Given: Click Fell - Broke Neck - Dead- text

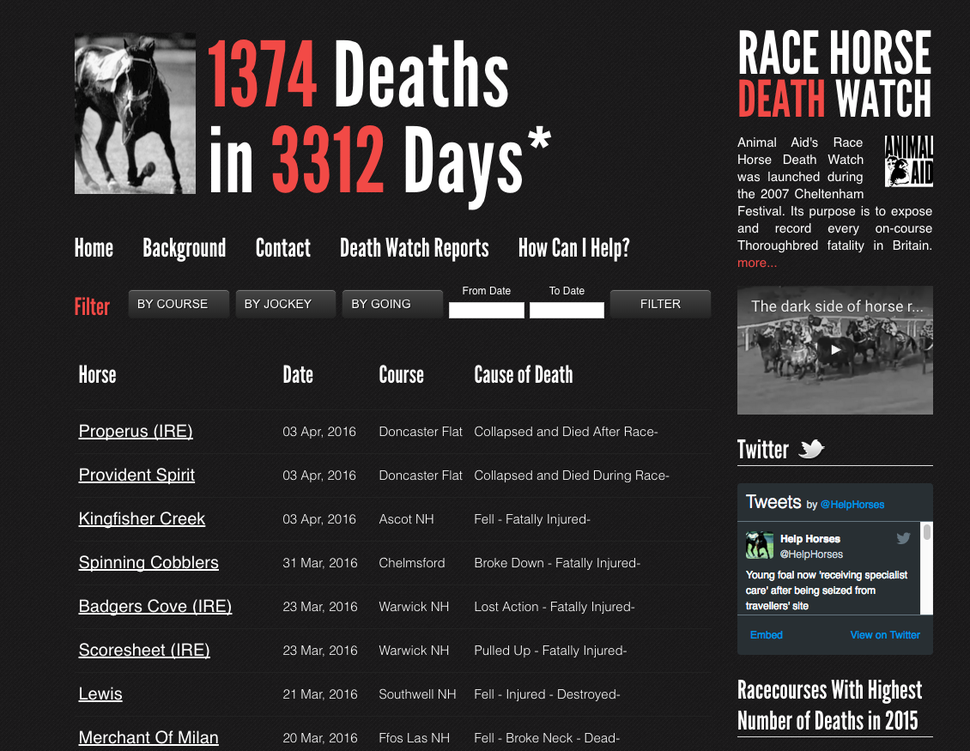Looking at the screenshot, I should click(x=546, y=738).
